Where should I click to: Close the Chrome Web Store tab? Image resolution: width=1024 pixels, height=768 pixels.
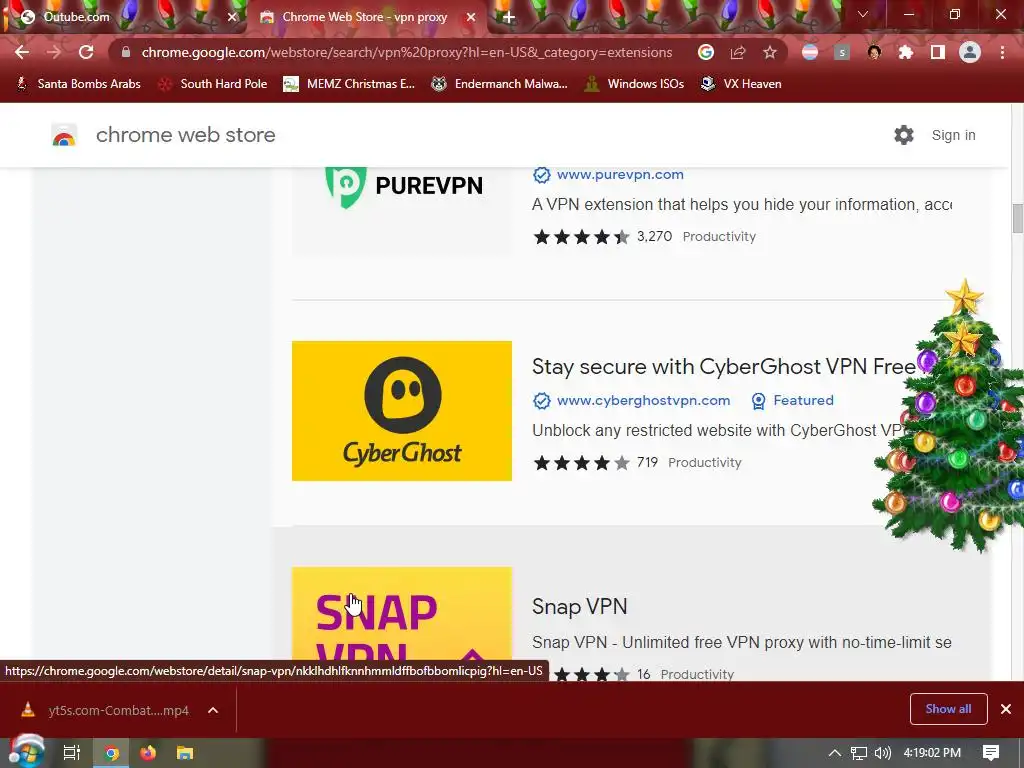coord(471,18)
